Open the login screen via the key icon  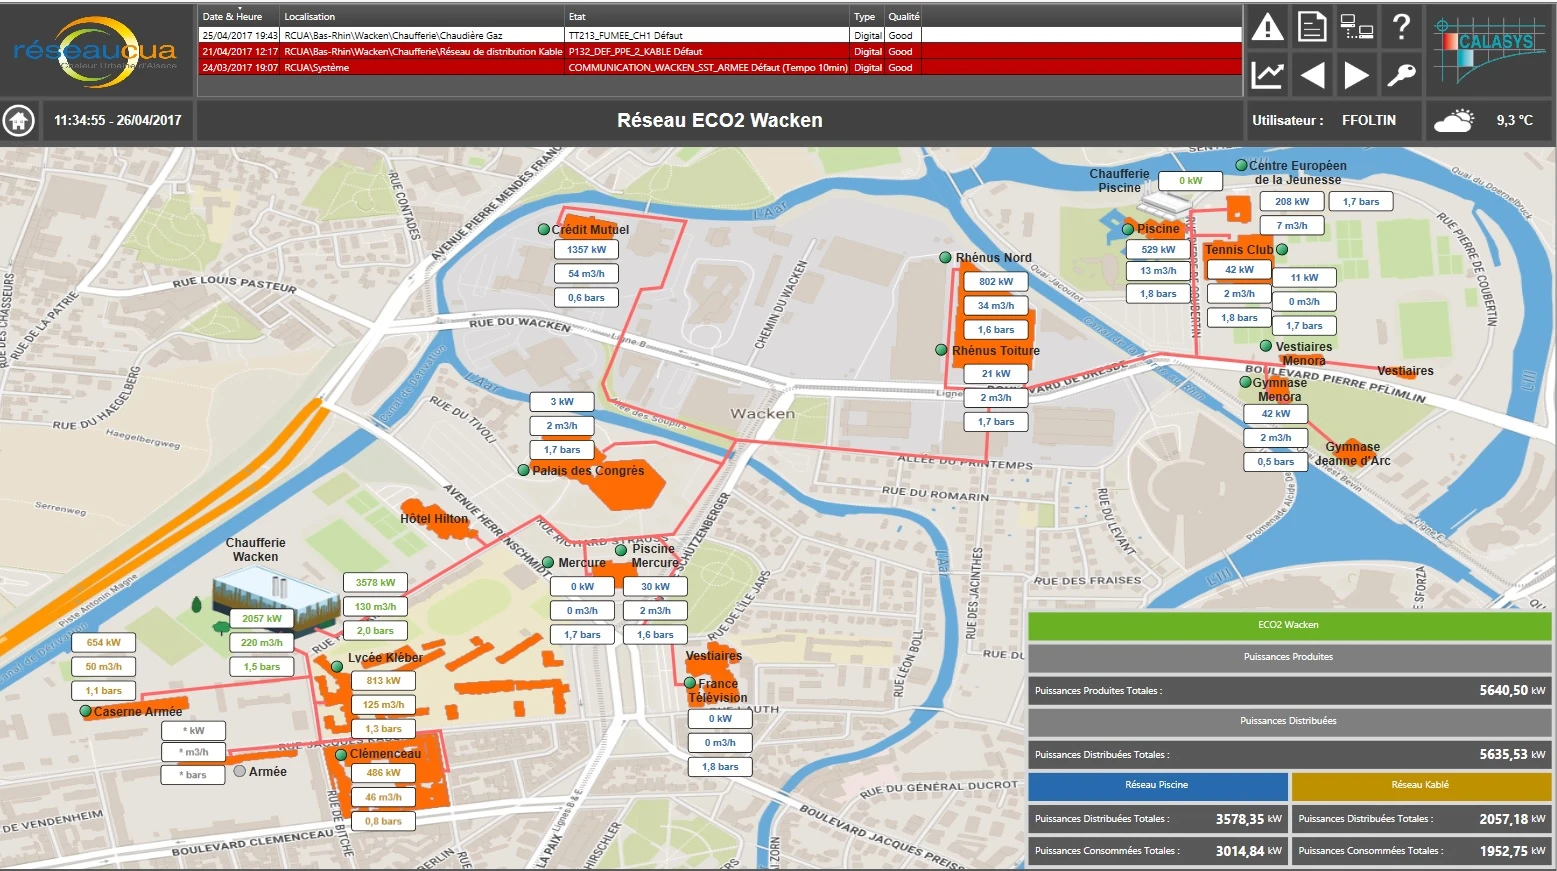tap(1400, 74)
